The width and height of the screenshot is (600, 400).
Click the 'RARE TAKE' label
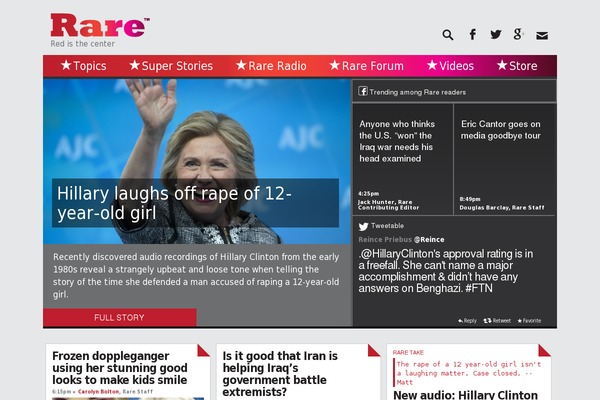pyautogui.click(x=408, y=353)
